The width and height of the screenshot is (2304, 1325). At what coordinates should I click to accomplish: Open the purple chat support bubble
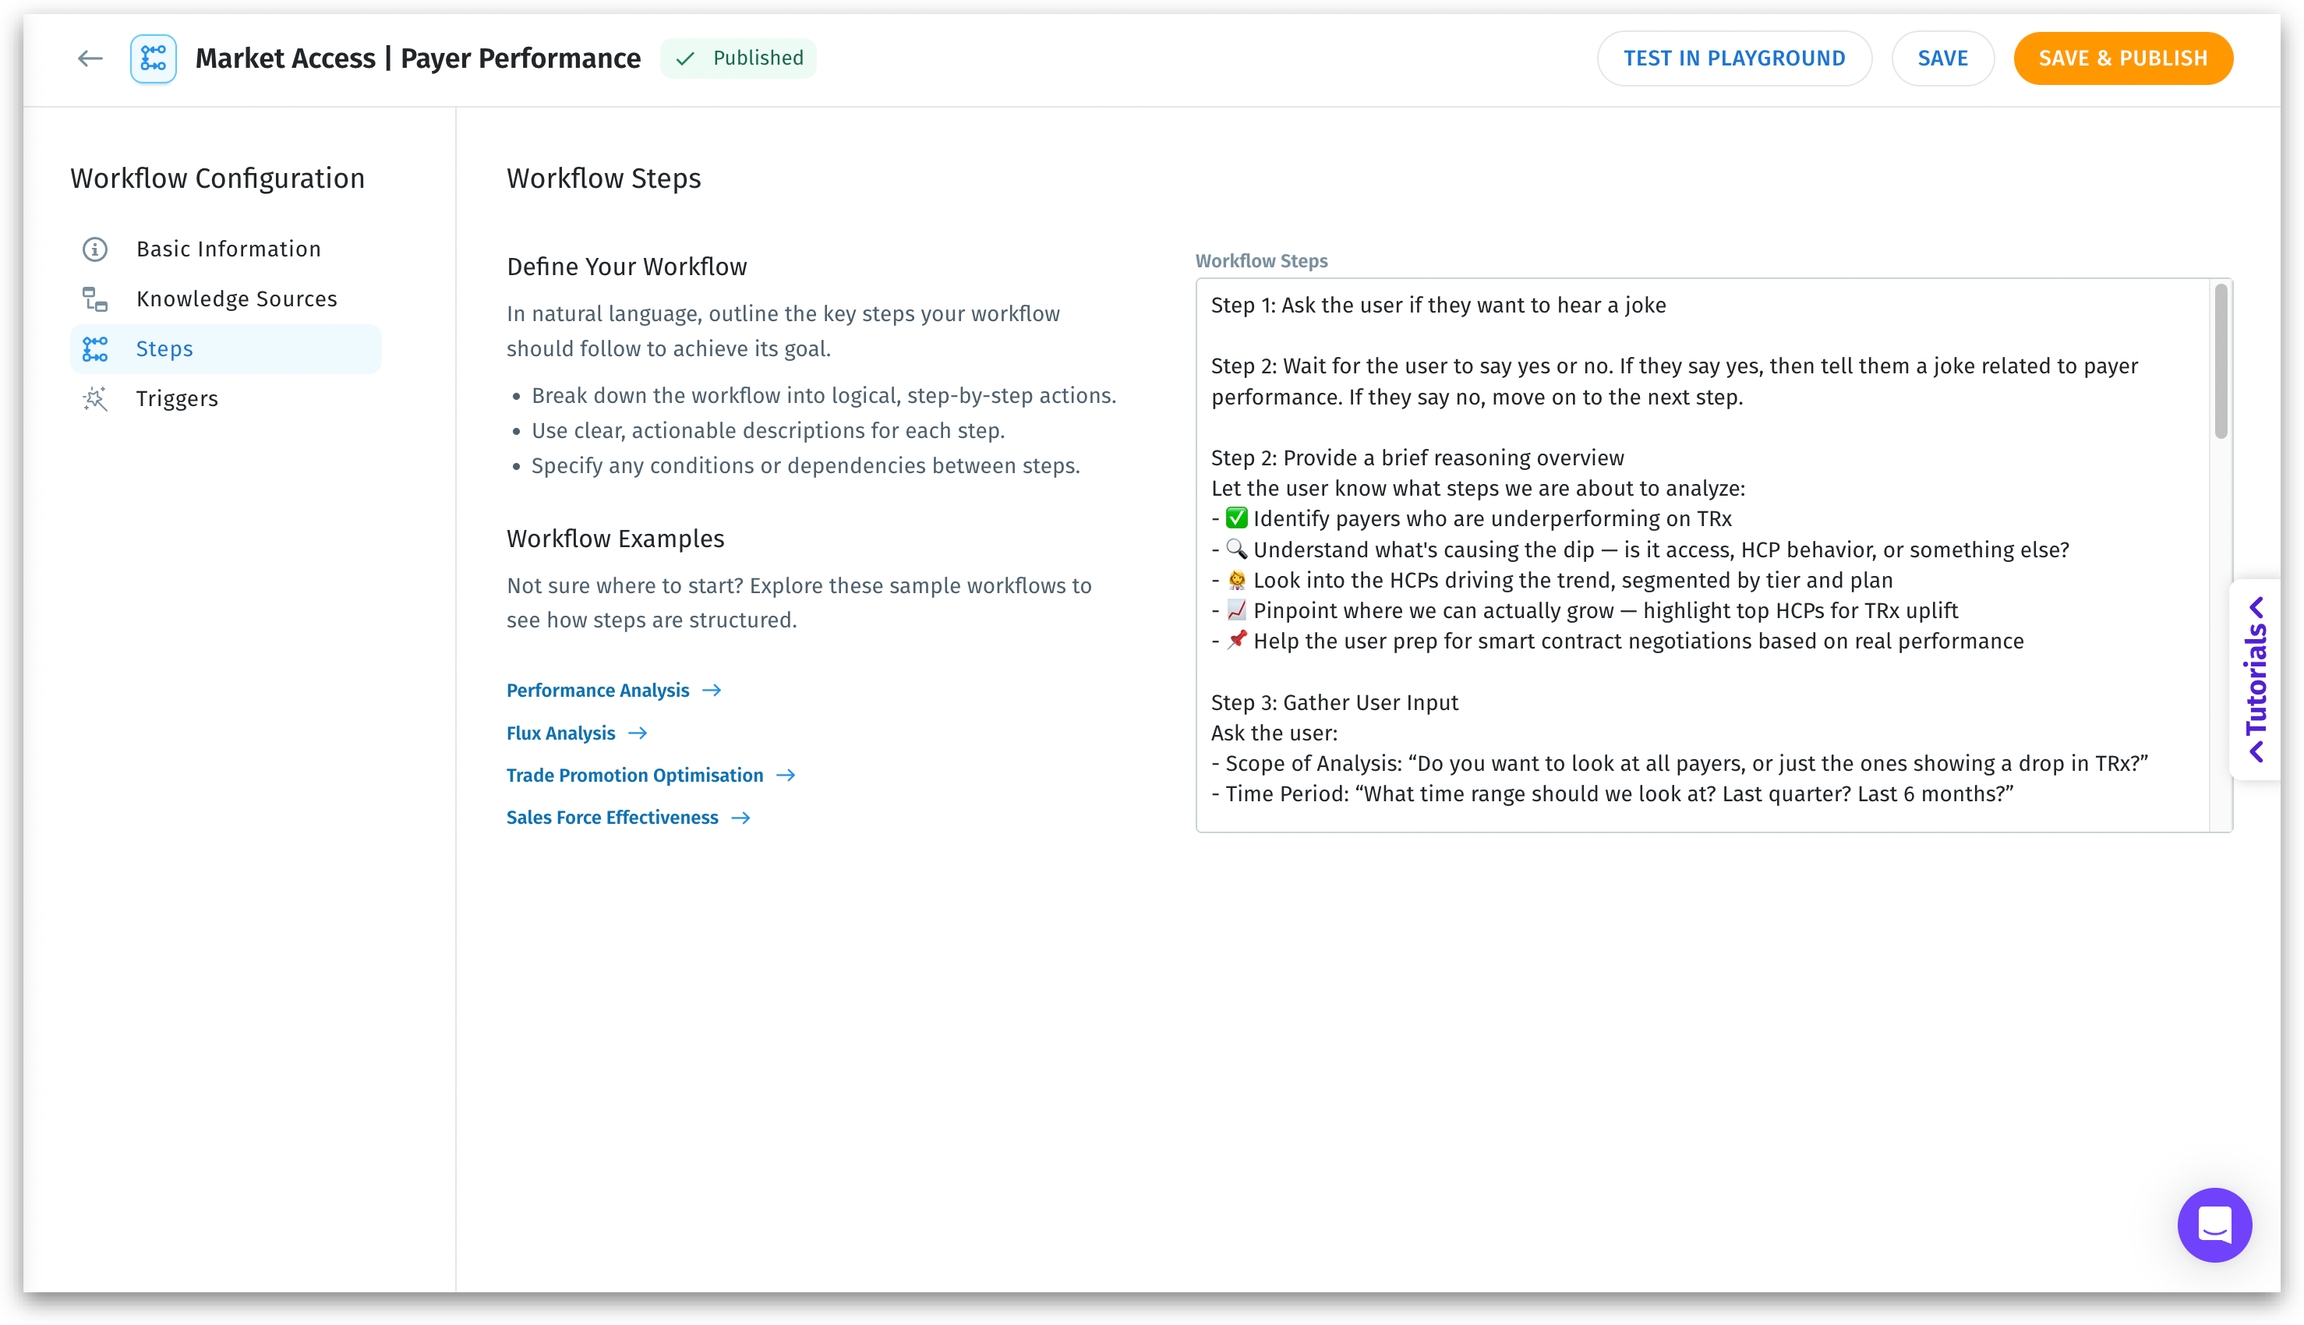click(2214, 1224)
